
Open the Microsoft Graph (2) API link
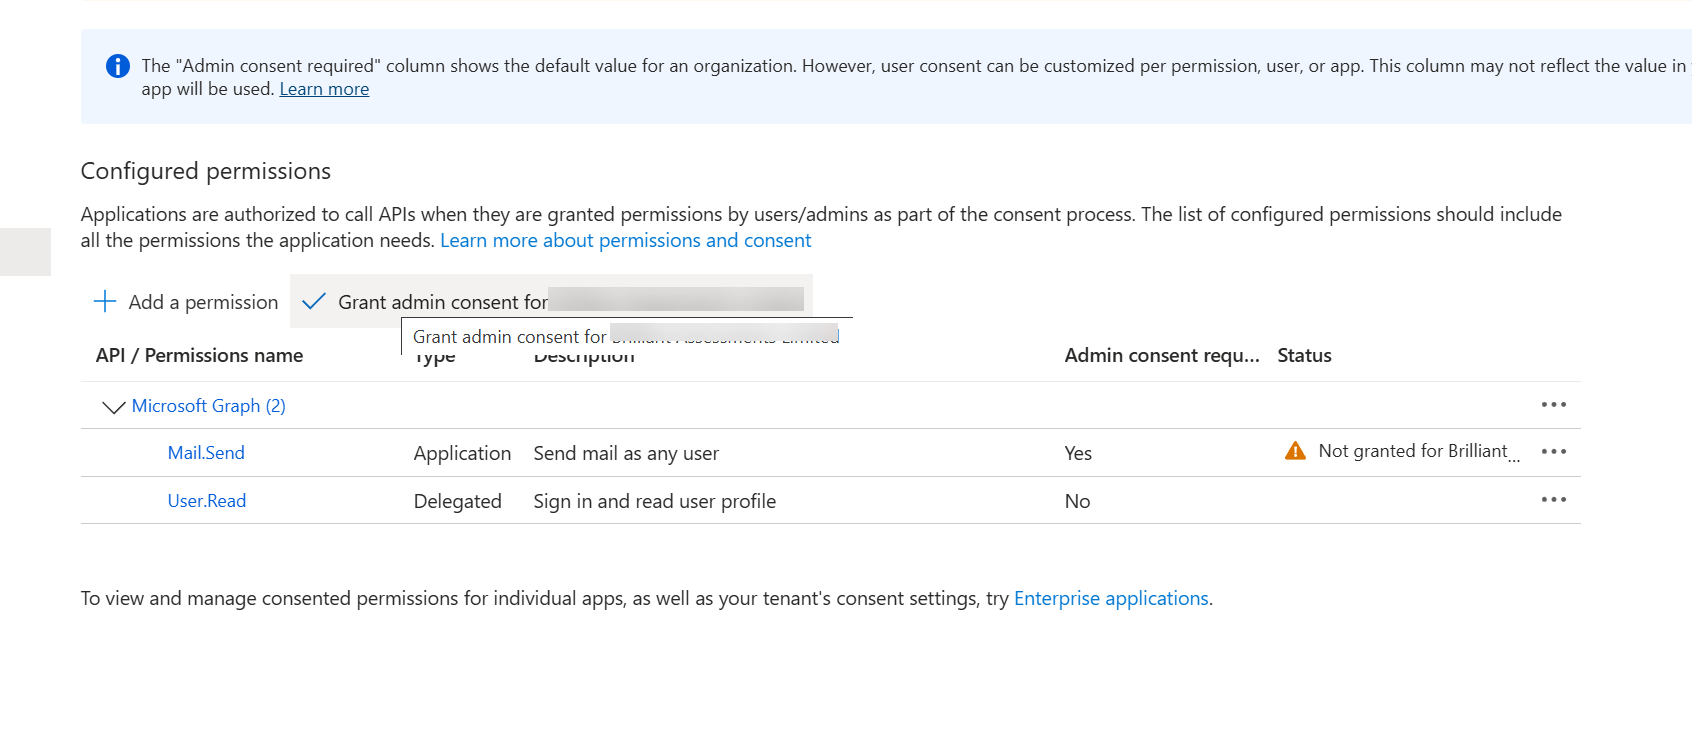click(208, 406)
